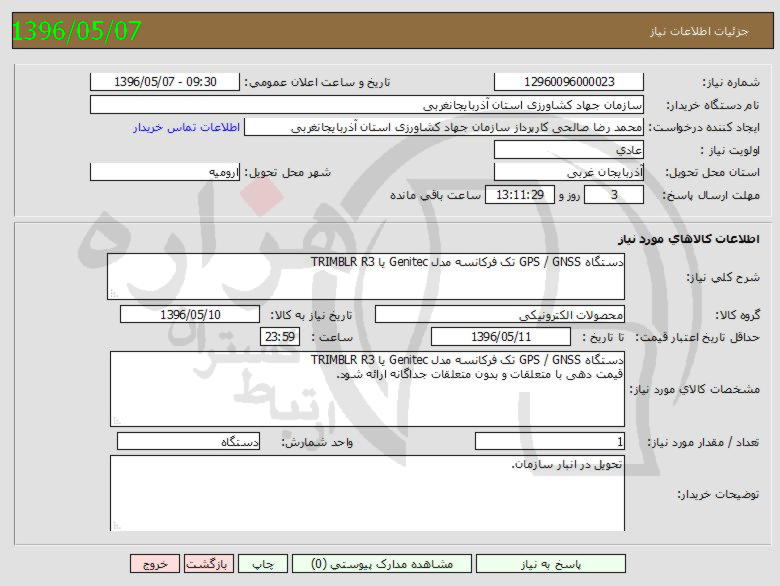Screen dimensions: 780x586
Task: Select the تاریخ و ساعت اعلان عمومی field
Action: (165, 82)
